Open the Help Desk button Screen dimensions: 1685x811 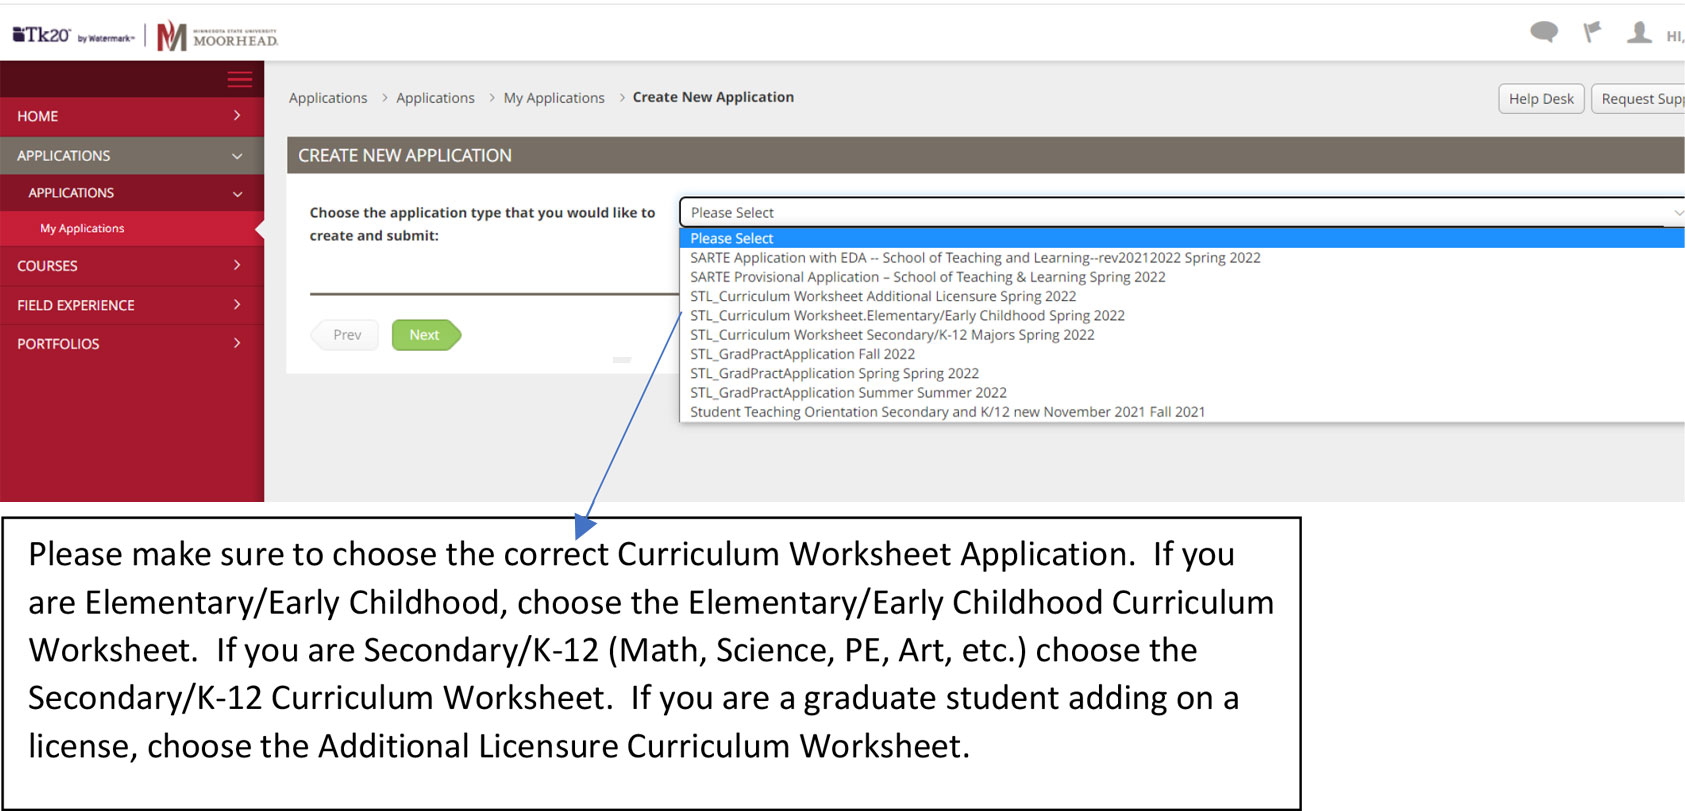[x=1540, y=99]
